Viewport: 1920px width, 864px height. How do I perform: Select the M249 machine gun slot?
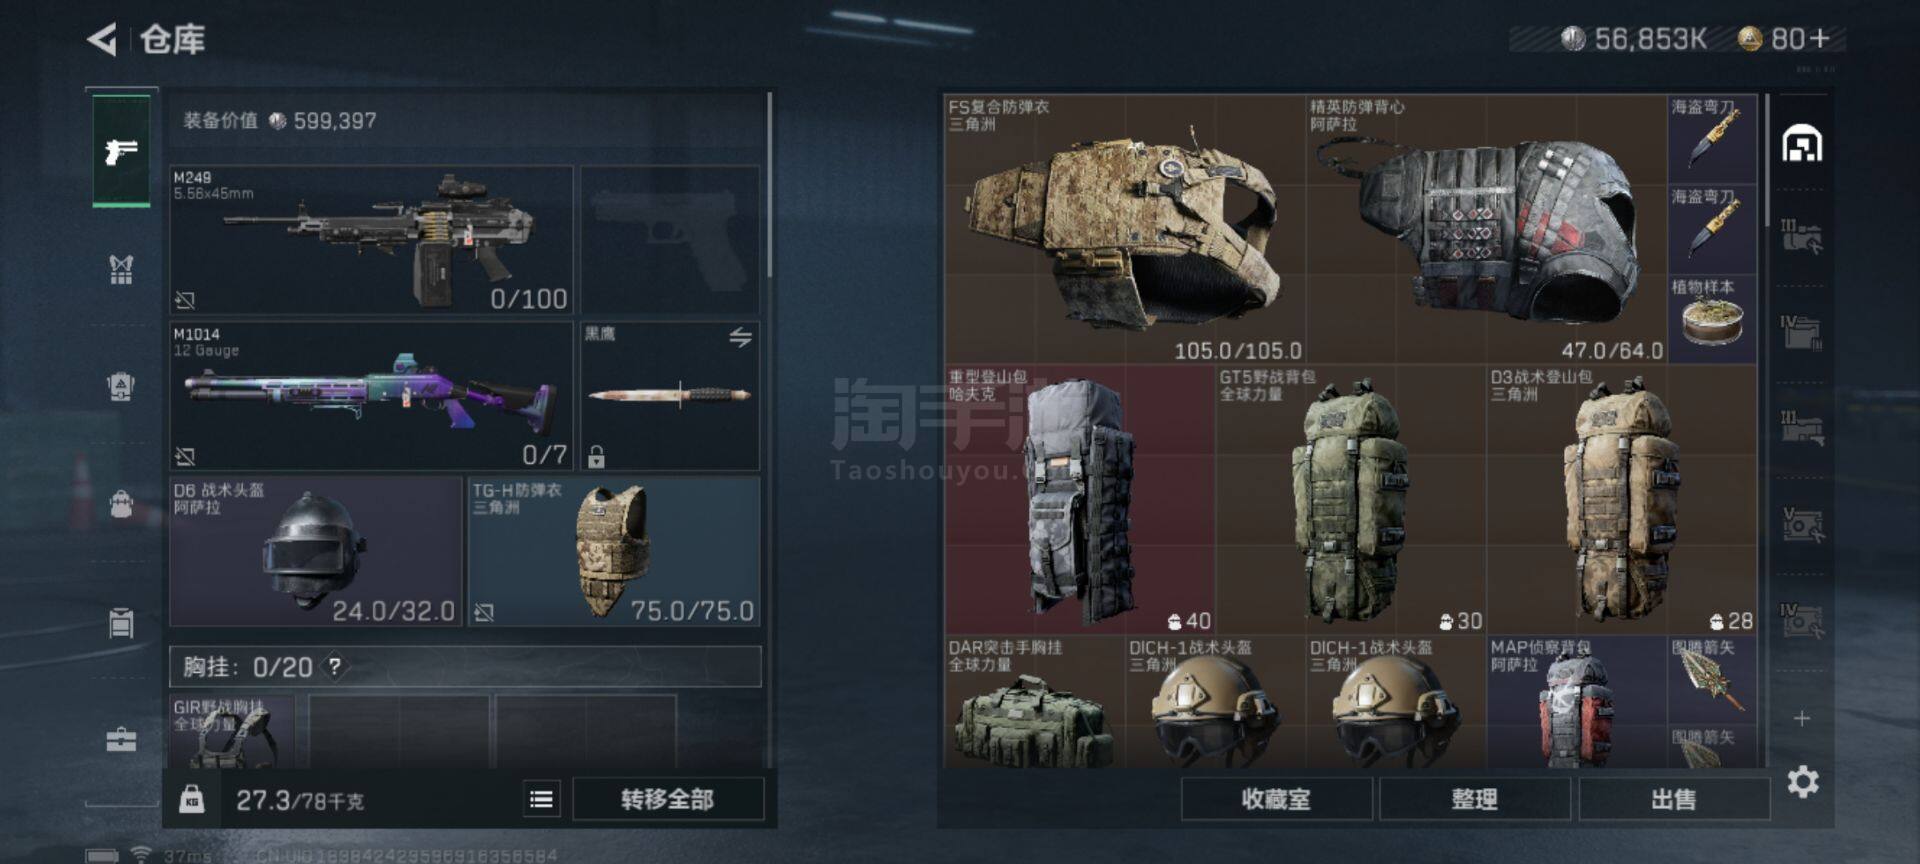tap(371, 240)
